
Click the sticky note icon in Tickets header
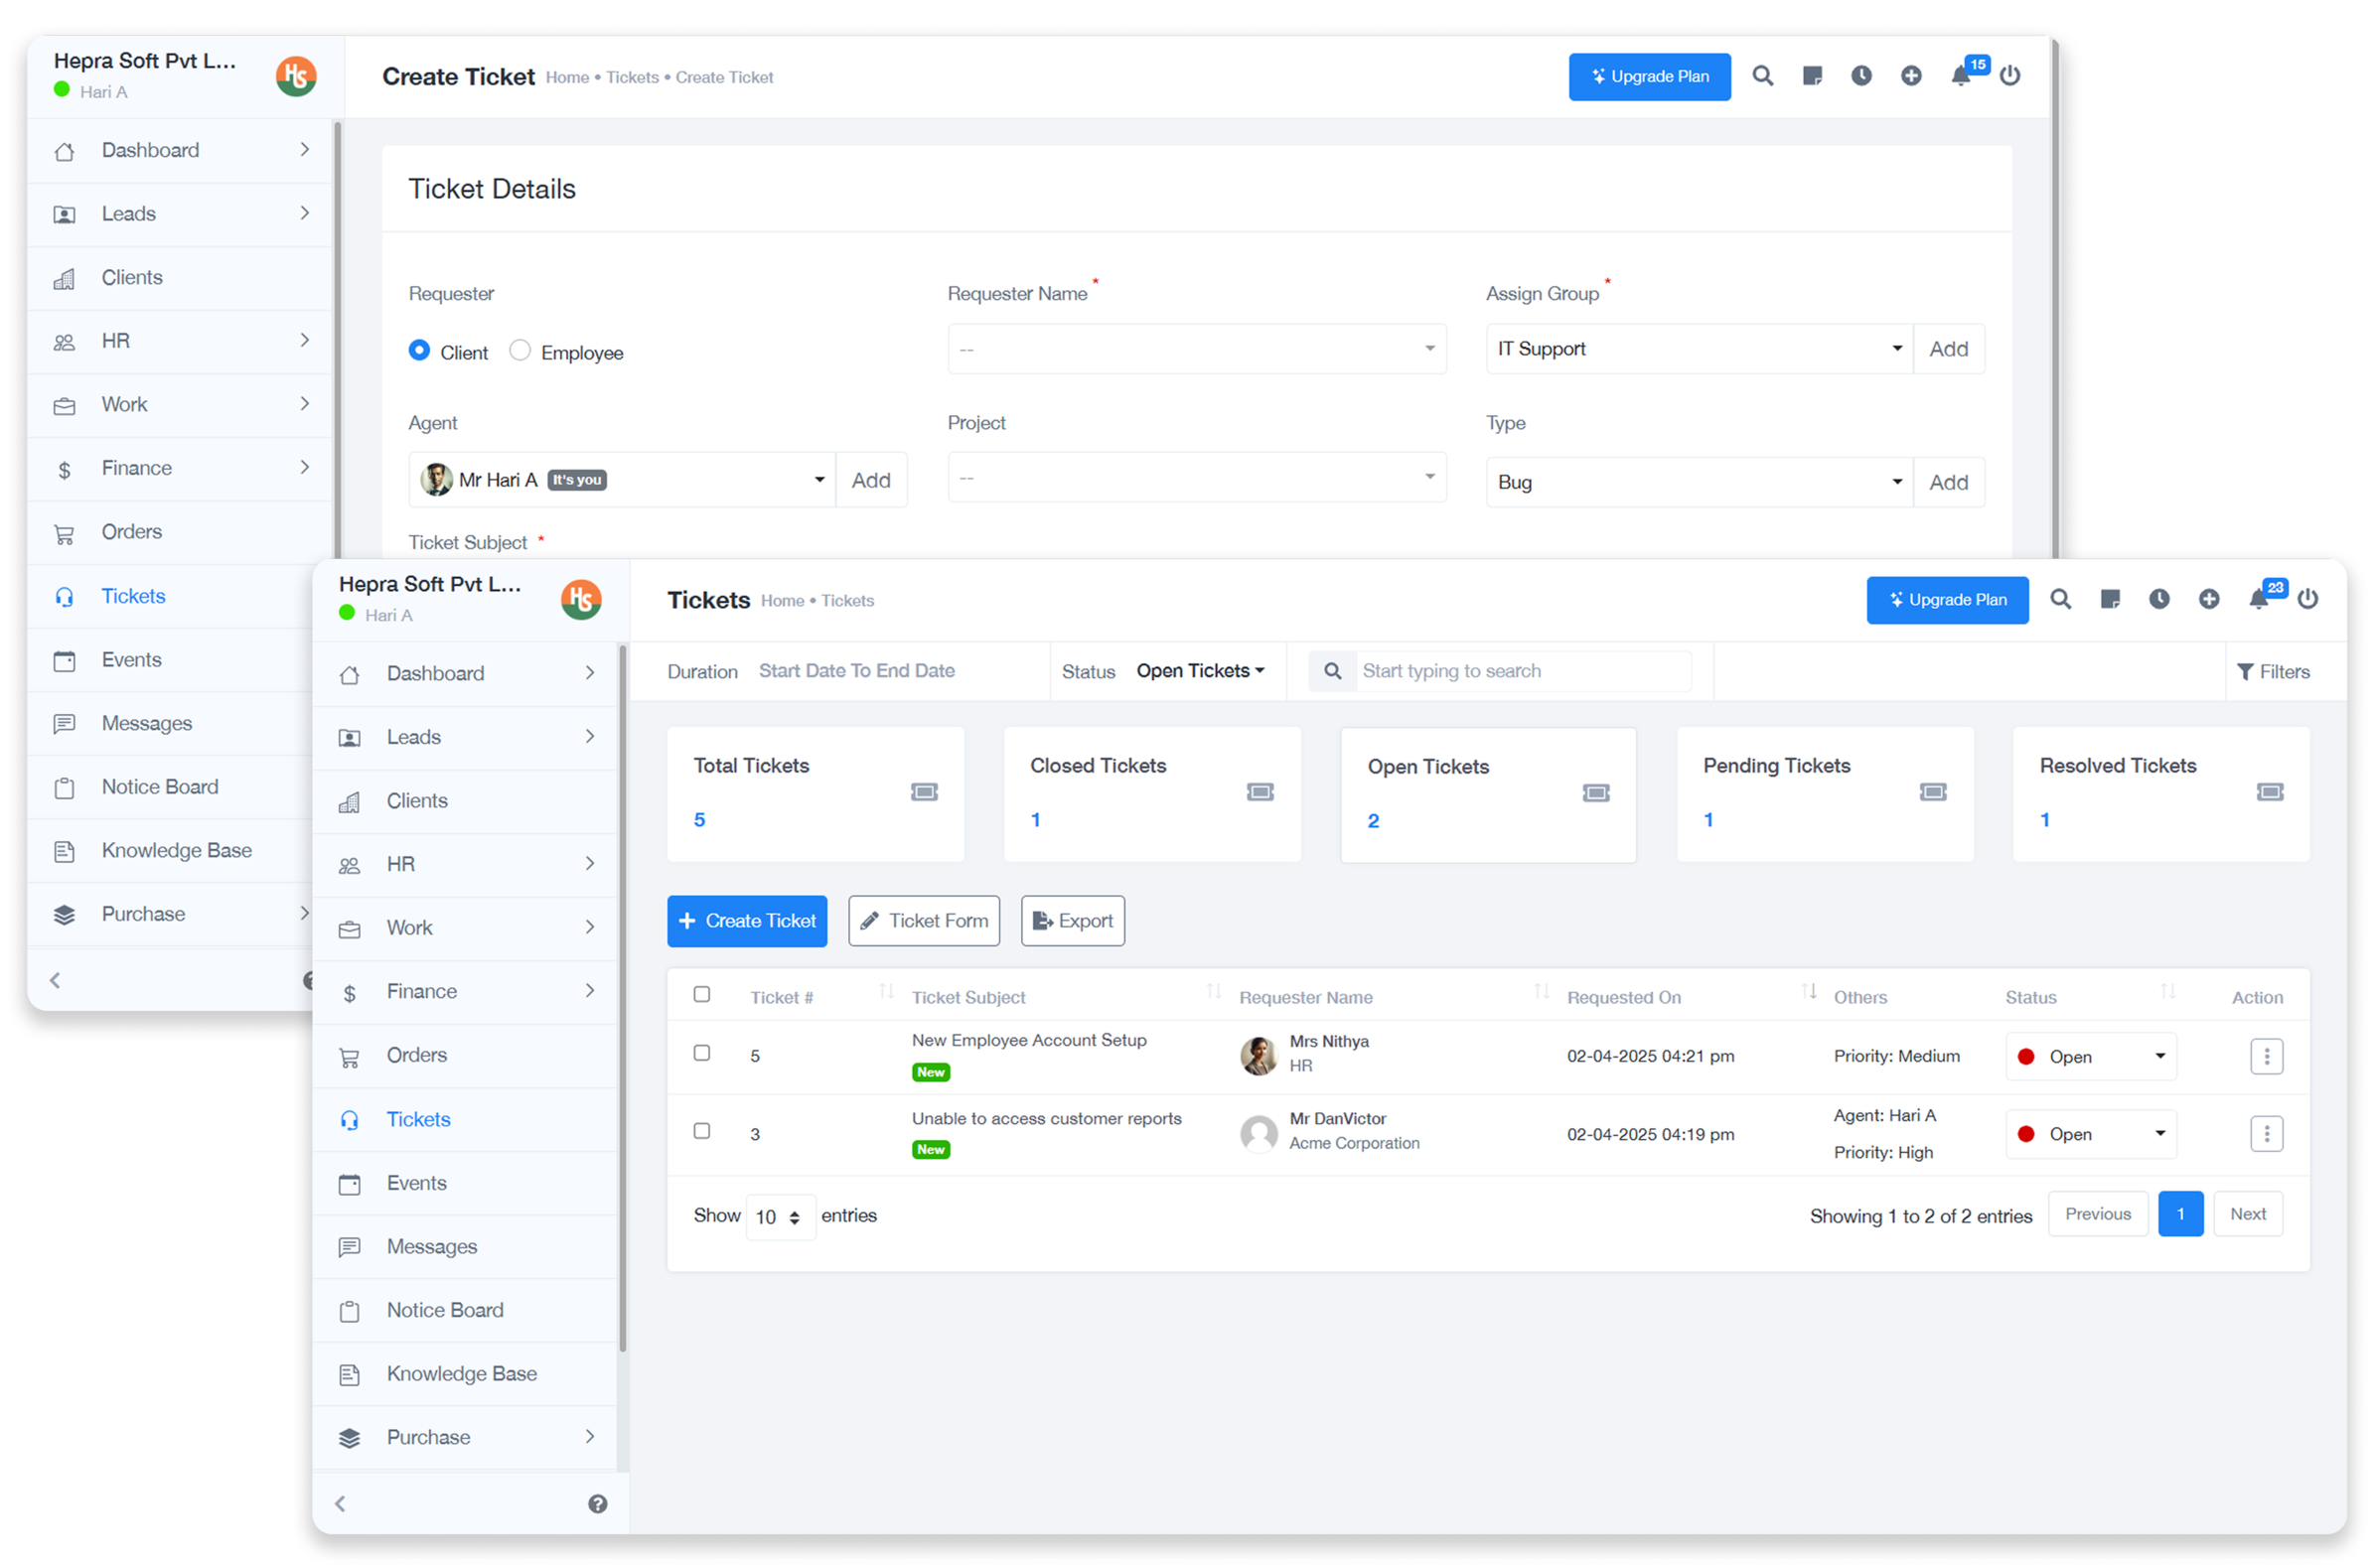pos(2110,599)
